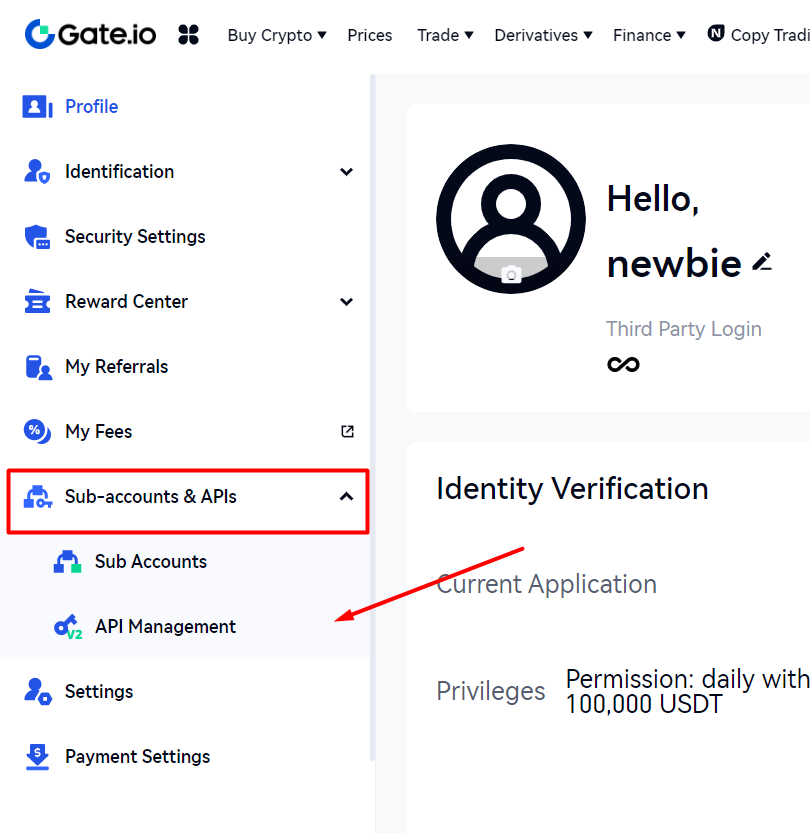Collapse Sub-accounts & APIs section

tap(346, 497)
